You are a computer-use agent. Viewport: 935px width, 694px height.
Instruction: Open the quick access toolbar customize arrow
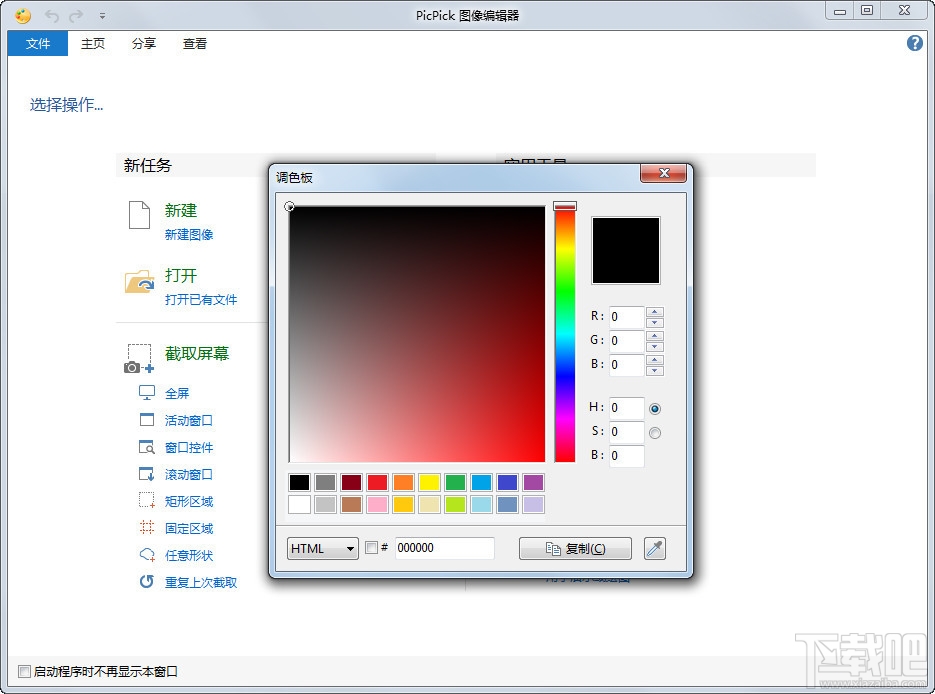pos(100,15)
